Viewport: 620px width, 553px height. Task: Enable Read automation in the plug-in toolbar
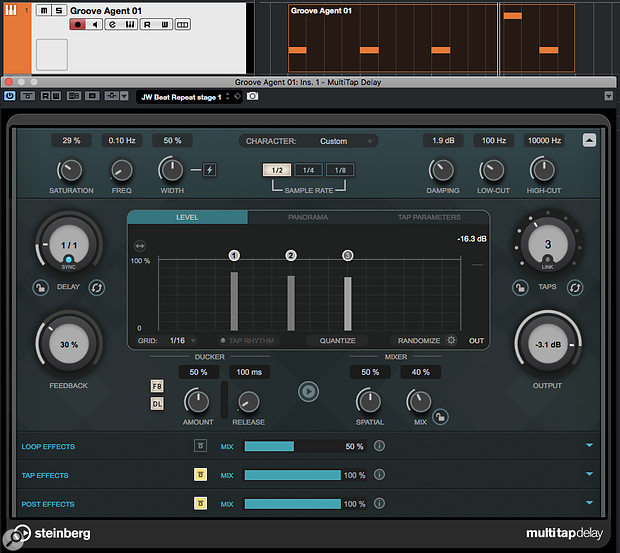point(45,96)
